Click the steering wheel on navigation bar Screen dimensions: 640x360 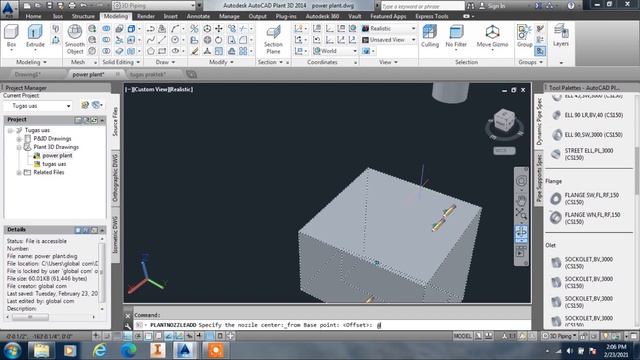pos(521,181)
